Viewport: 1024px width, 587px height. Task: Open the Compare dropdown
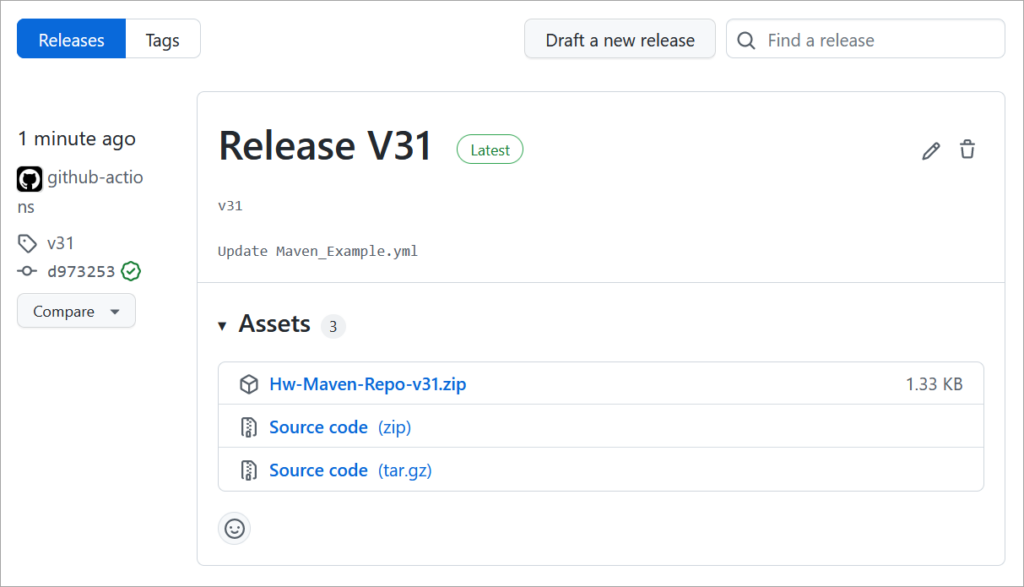[x=76, y=311]
